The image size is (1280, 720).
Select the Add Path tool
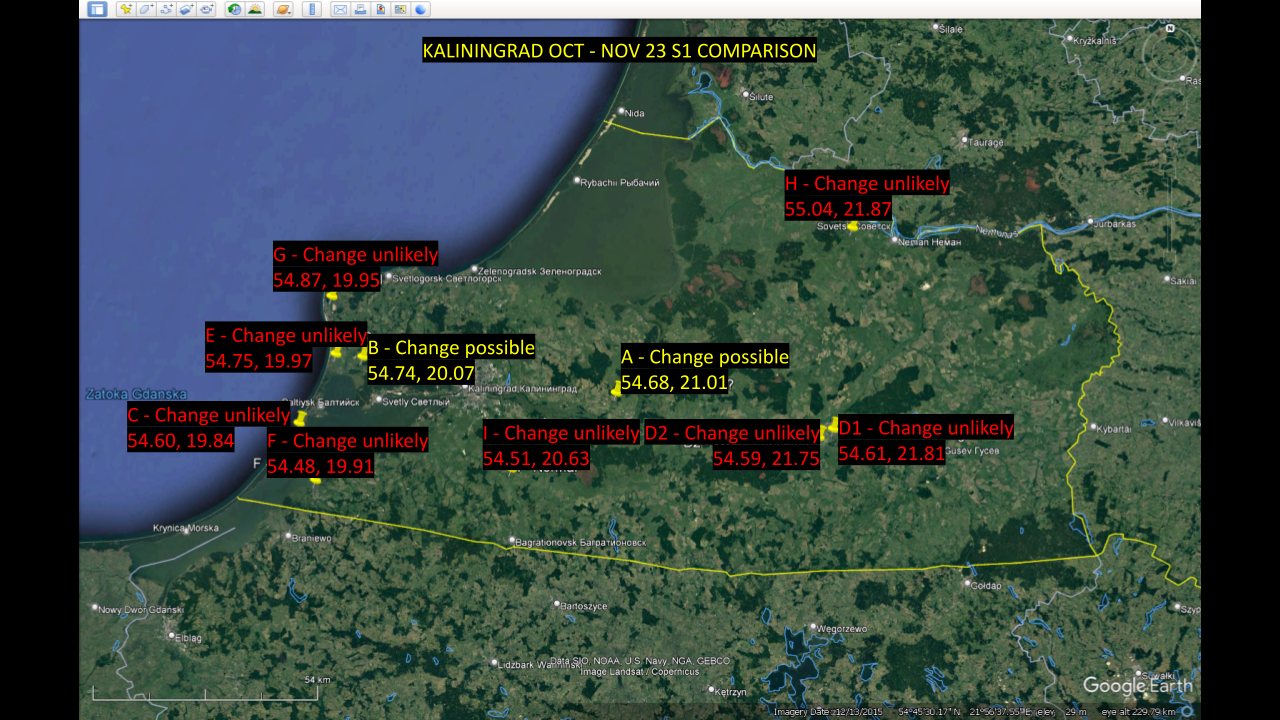[166, 9]
